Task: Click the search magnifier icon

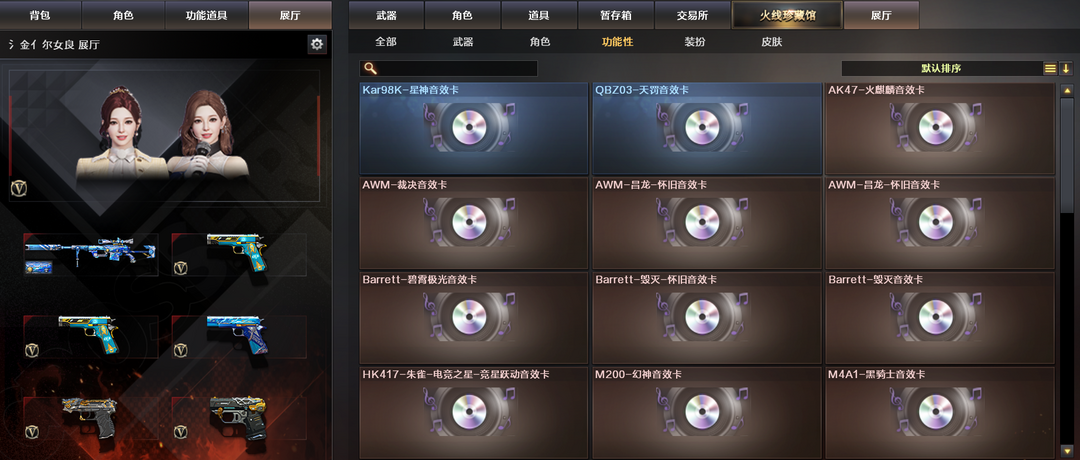Action: click(370, 68)
